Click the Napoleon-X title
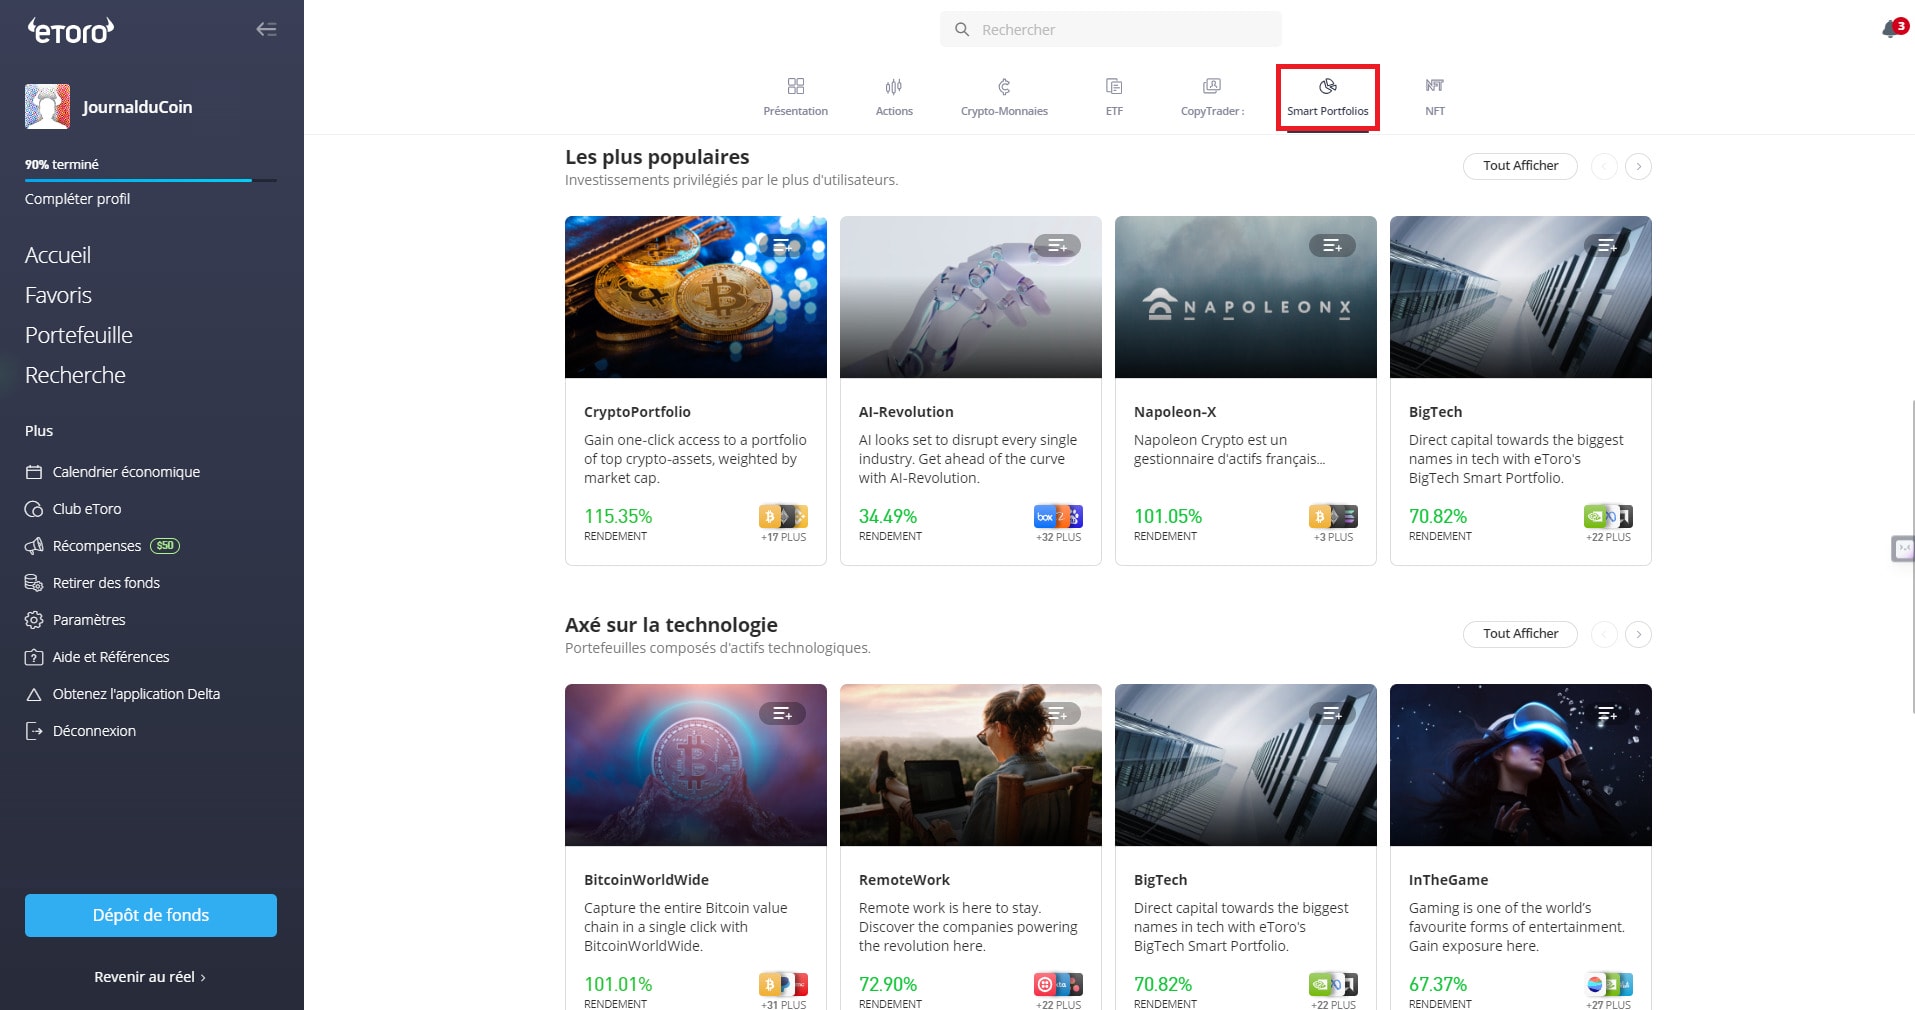 1175,412
